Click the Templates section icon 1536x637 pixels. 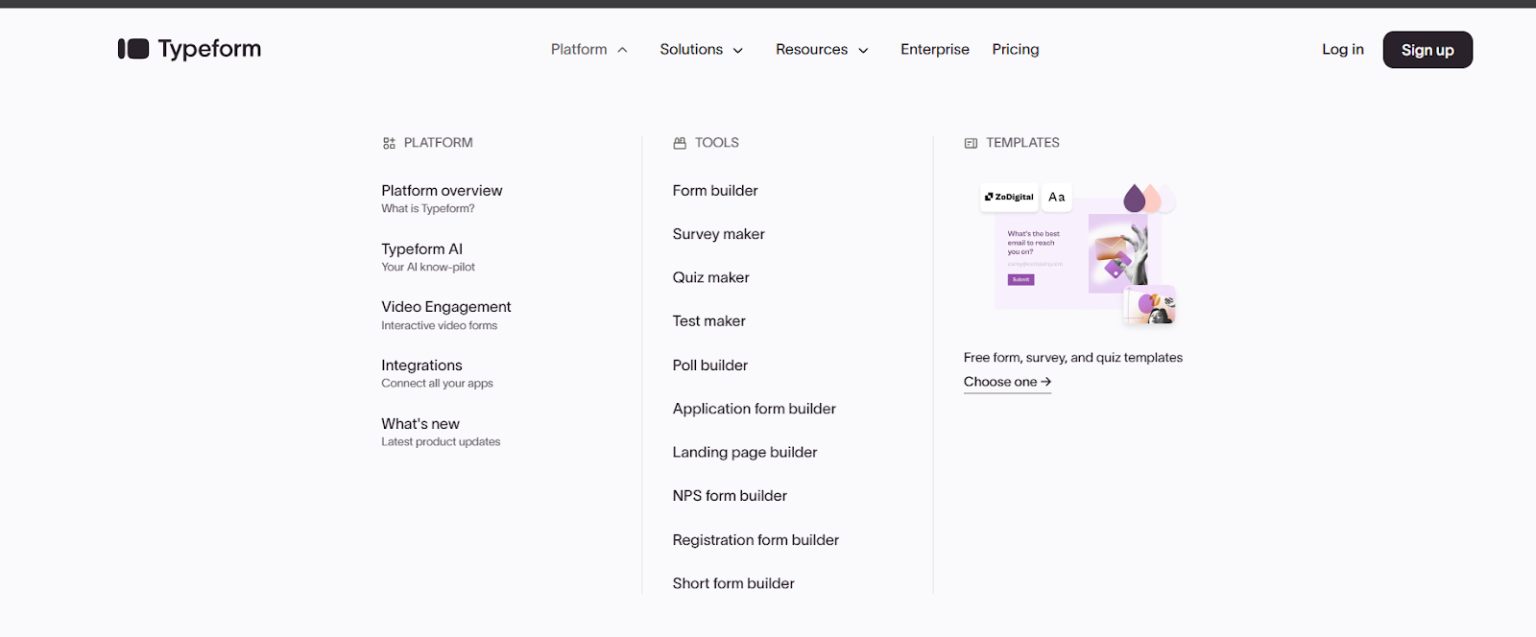(970, 143)
